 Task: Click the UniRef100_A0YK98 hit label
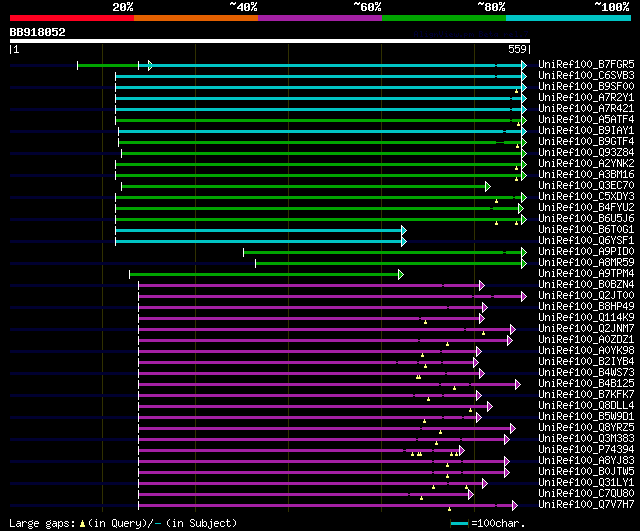pos(586,351)
